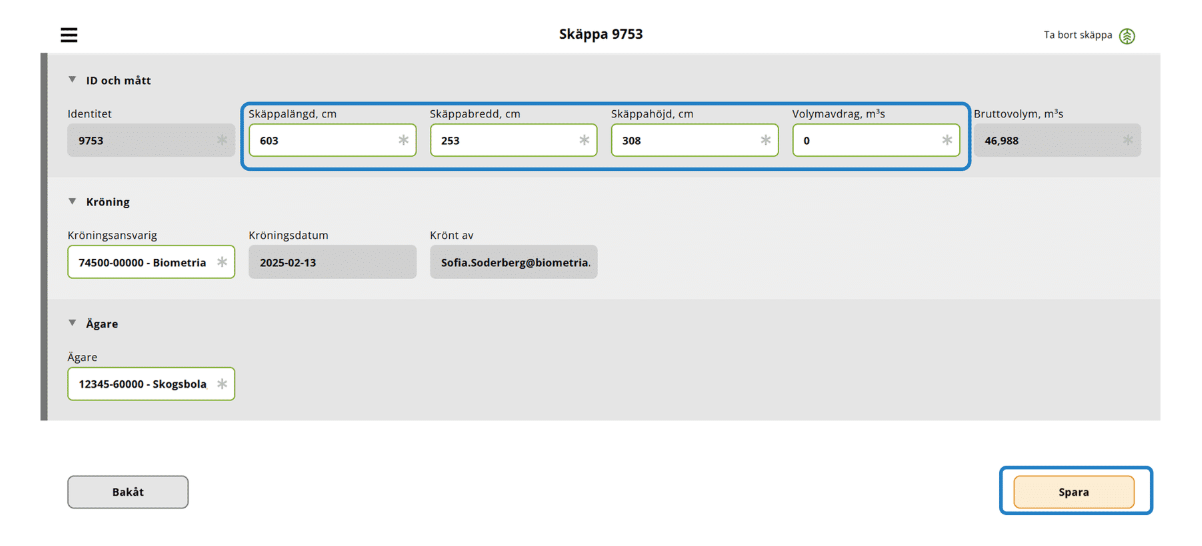Image resolution: width=1202 pixels, height=546 pixels.
Task: Collapse the ID och mått section
Action: point(72,80)
